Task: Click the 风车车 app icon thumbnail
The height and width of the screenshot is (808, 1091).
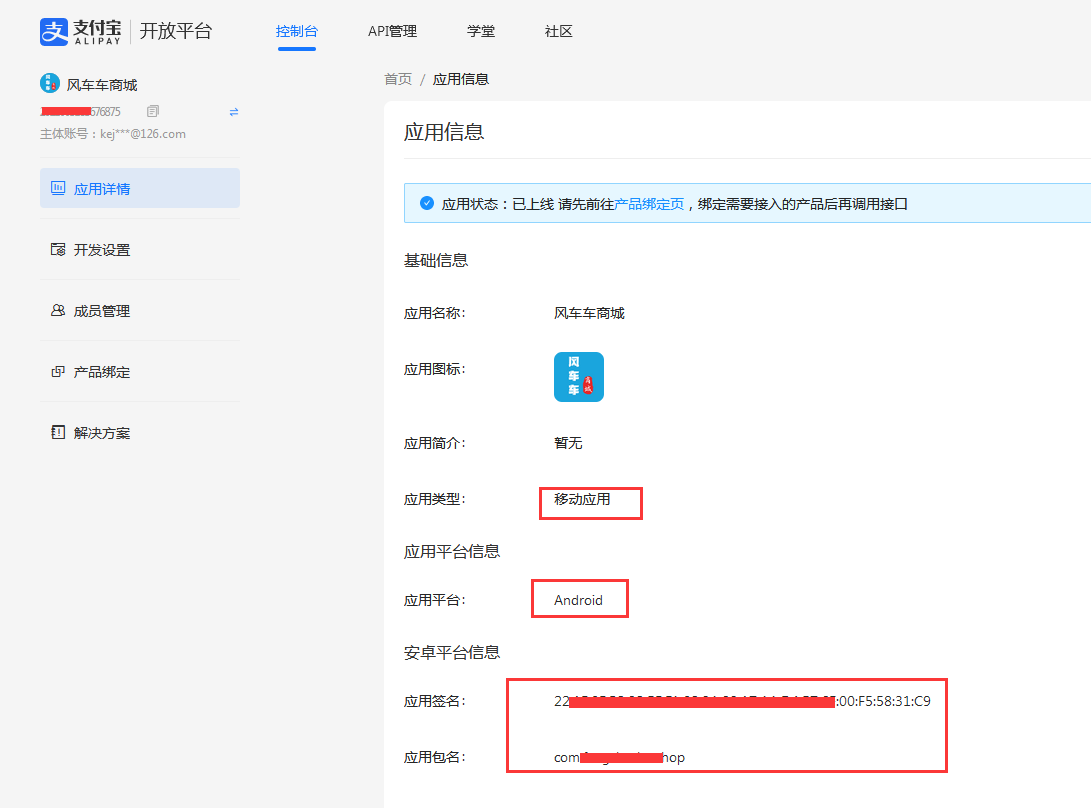Action: pyautogui.click(x=578, y=377)
